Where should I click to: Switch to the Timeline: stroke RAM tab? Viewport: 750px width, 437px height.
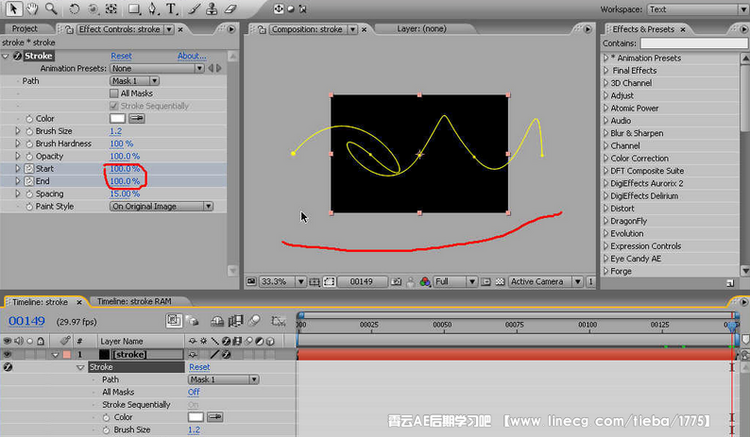coord(134,301)
